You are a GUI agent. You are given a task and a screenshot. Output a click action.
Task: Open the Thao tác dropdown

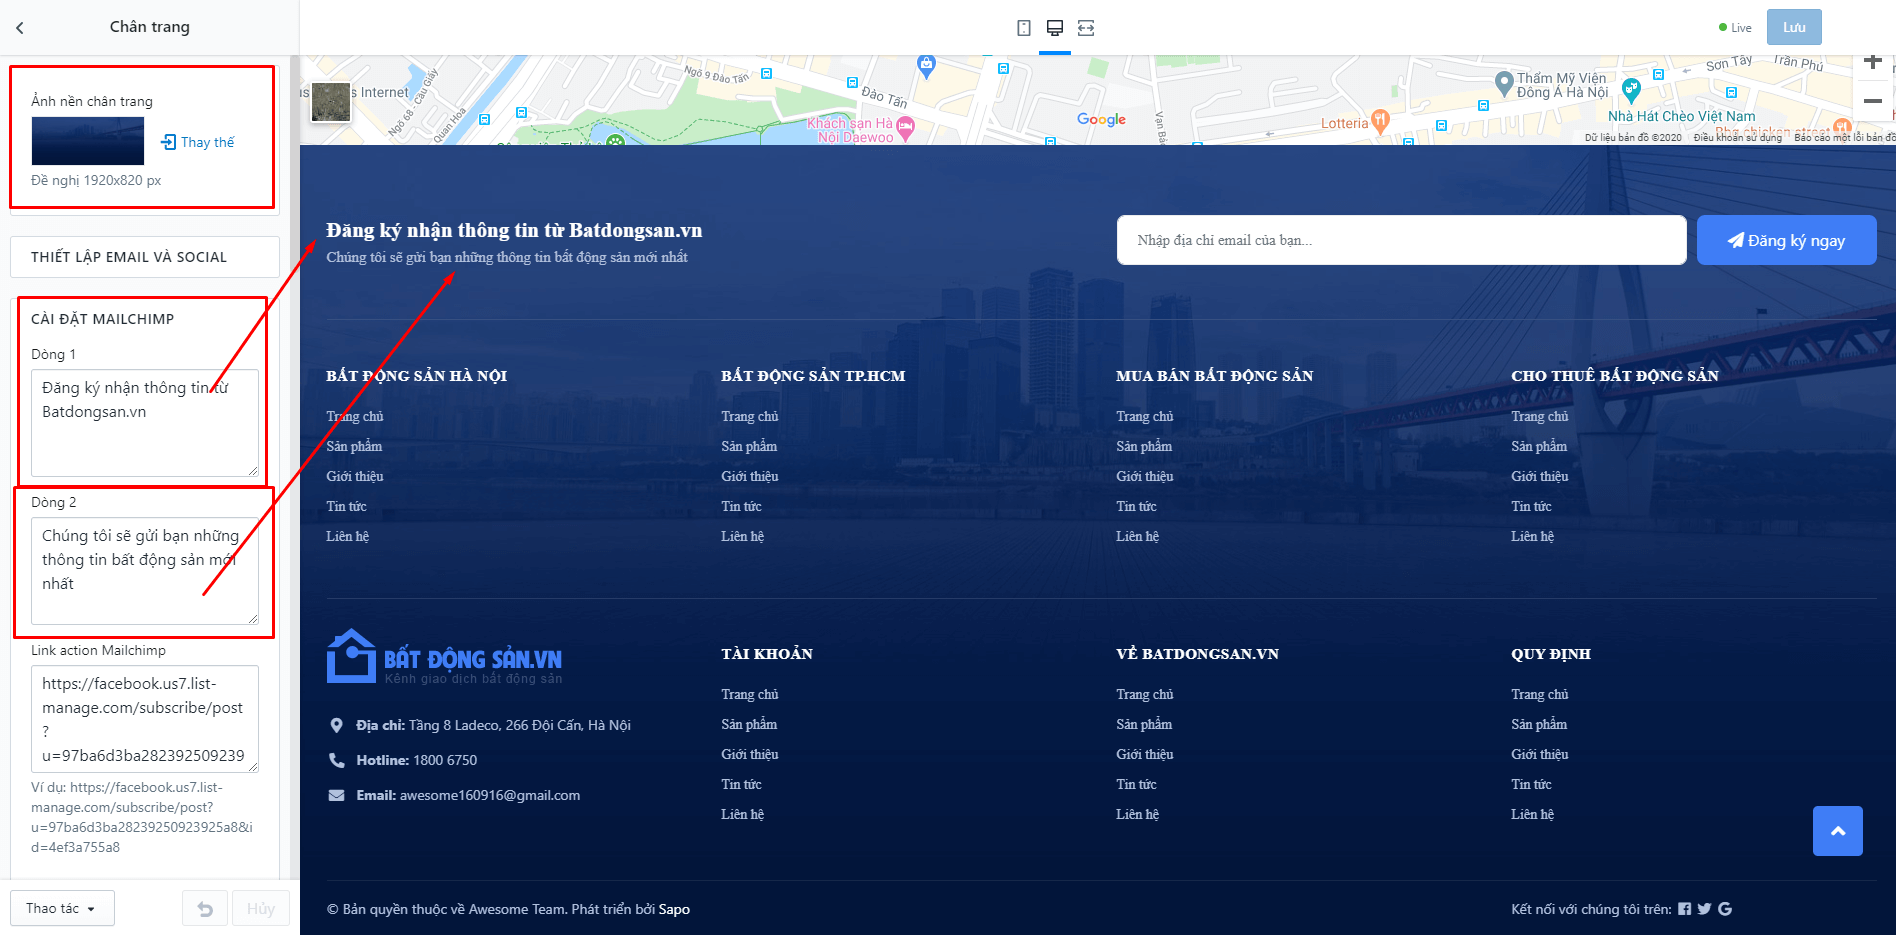click(x=62, y=908)
